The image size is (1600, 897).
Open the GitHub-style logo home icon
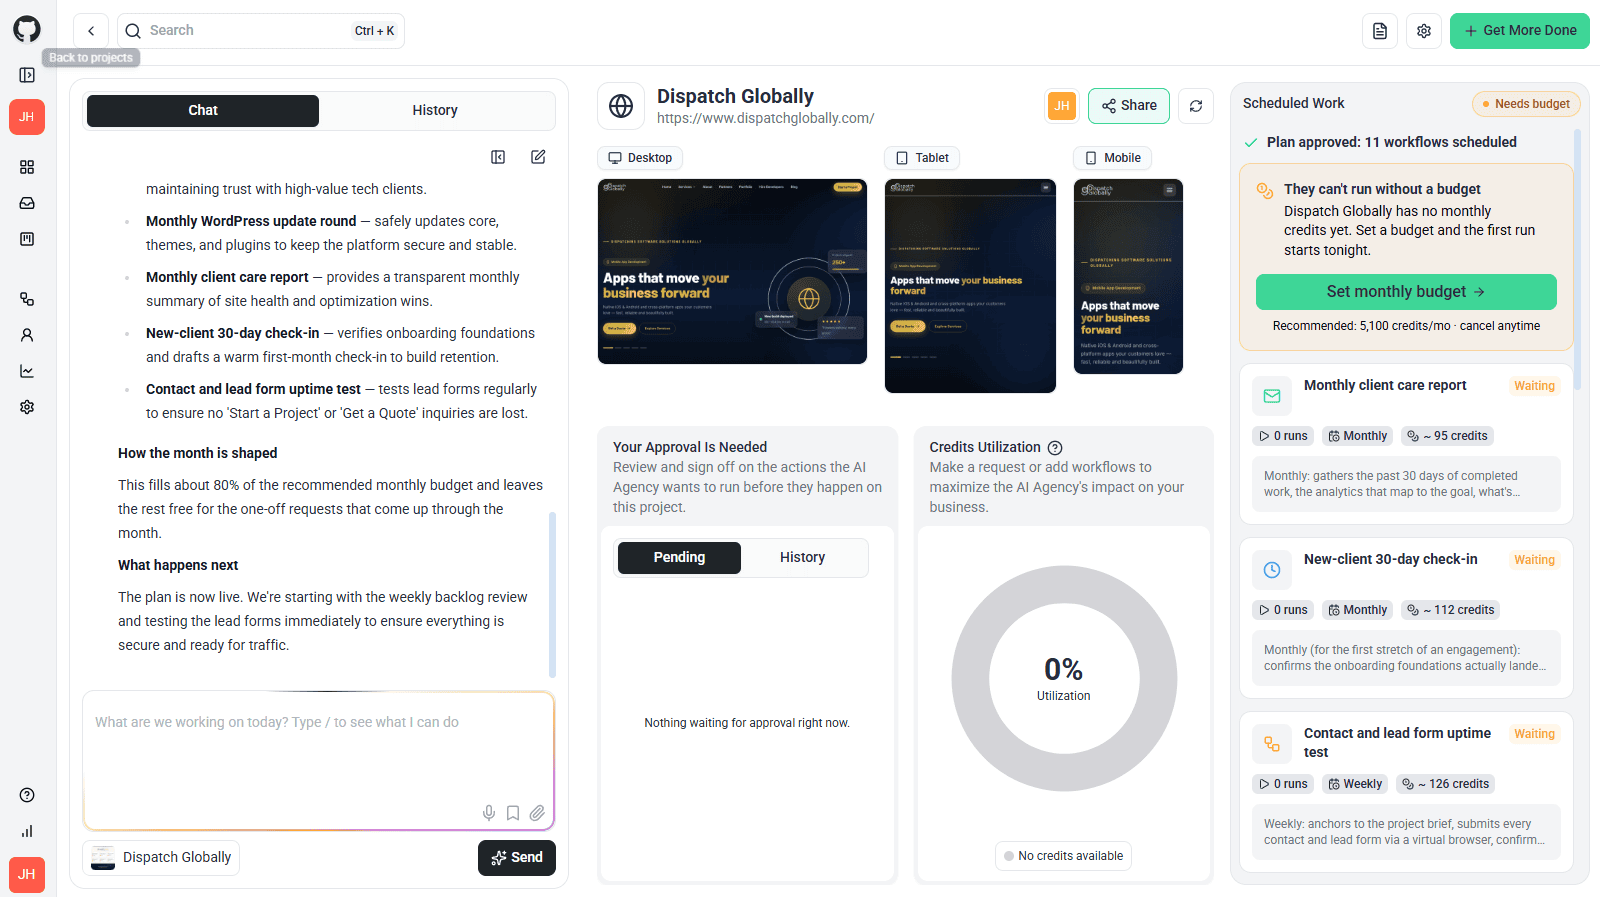point(27,29)
